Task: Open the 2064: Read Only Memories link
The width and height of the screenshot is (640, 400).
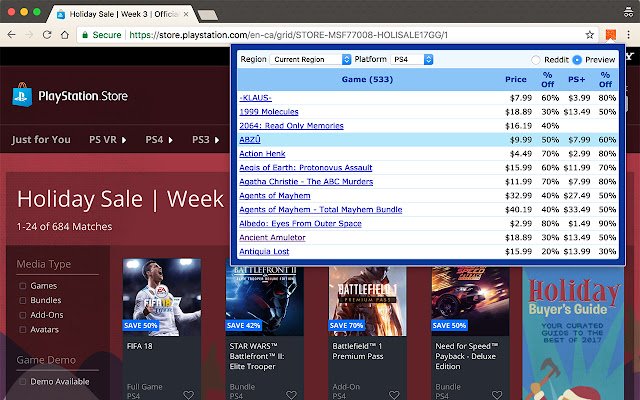Action: (291, 126)
